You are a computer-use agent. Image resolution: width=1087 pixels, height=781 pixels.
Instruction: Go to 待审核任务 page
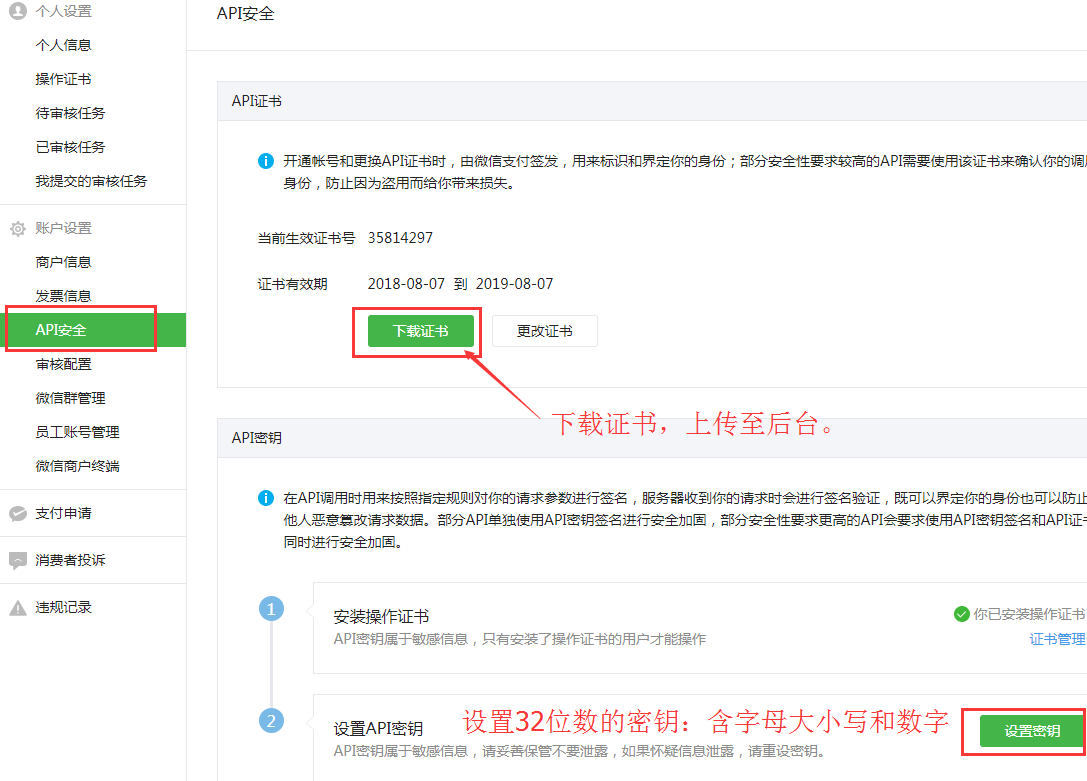(70, 113)
